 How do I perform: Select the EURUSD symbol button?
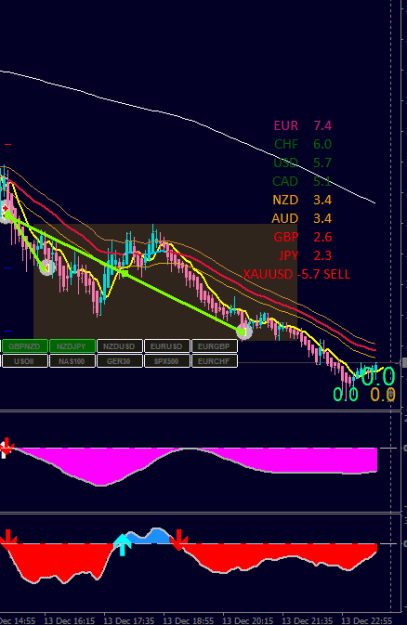167,346
